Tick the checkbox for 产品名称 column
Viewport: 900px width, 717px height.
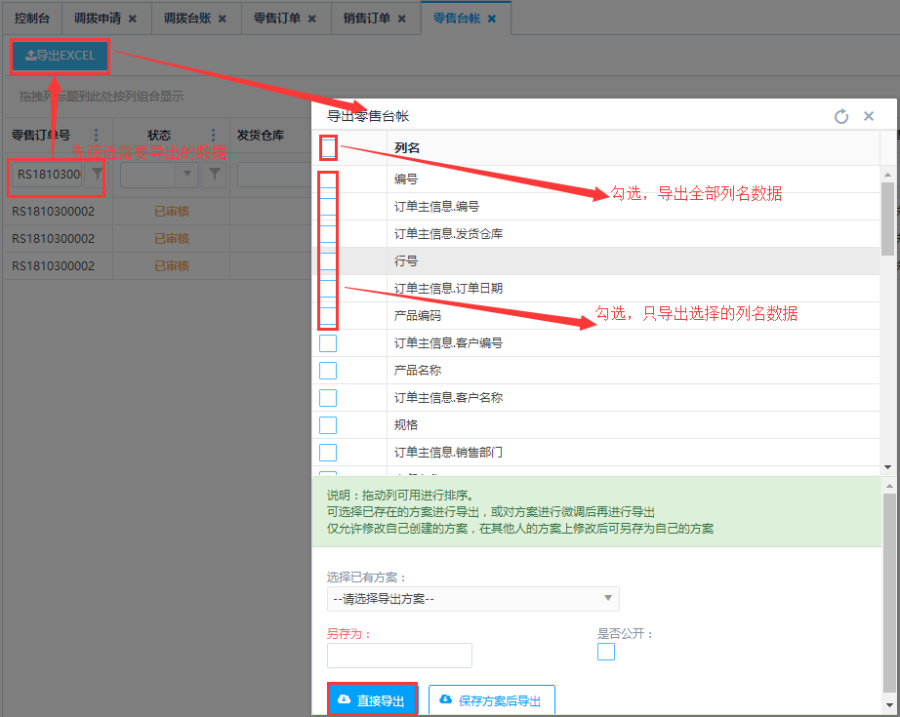[328, 371]
